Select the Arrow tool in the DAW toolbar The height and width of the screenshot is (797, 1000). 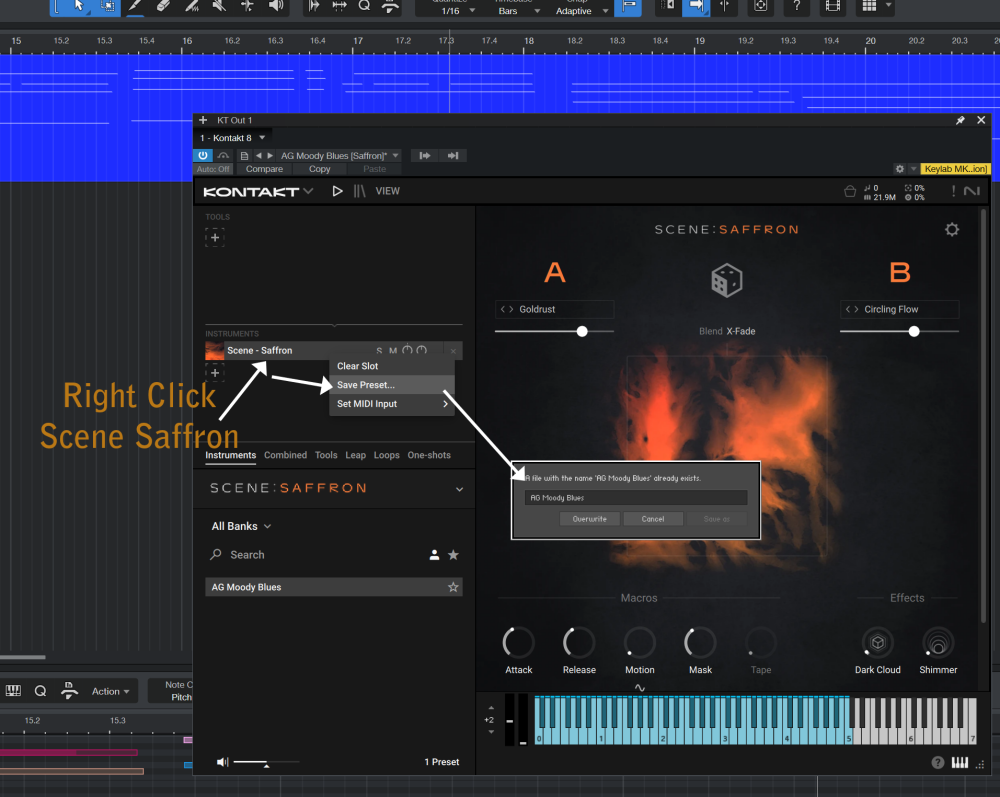79,6
